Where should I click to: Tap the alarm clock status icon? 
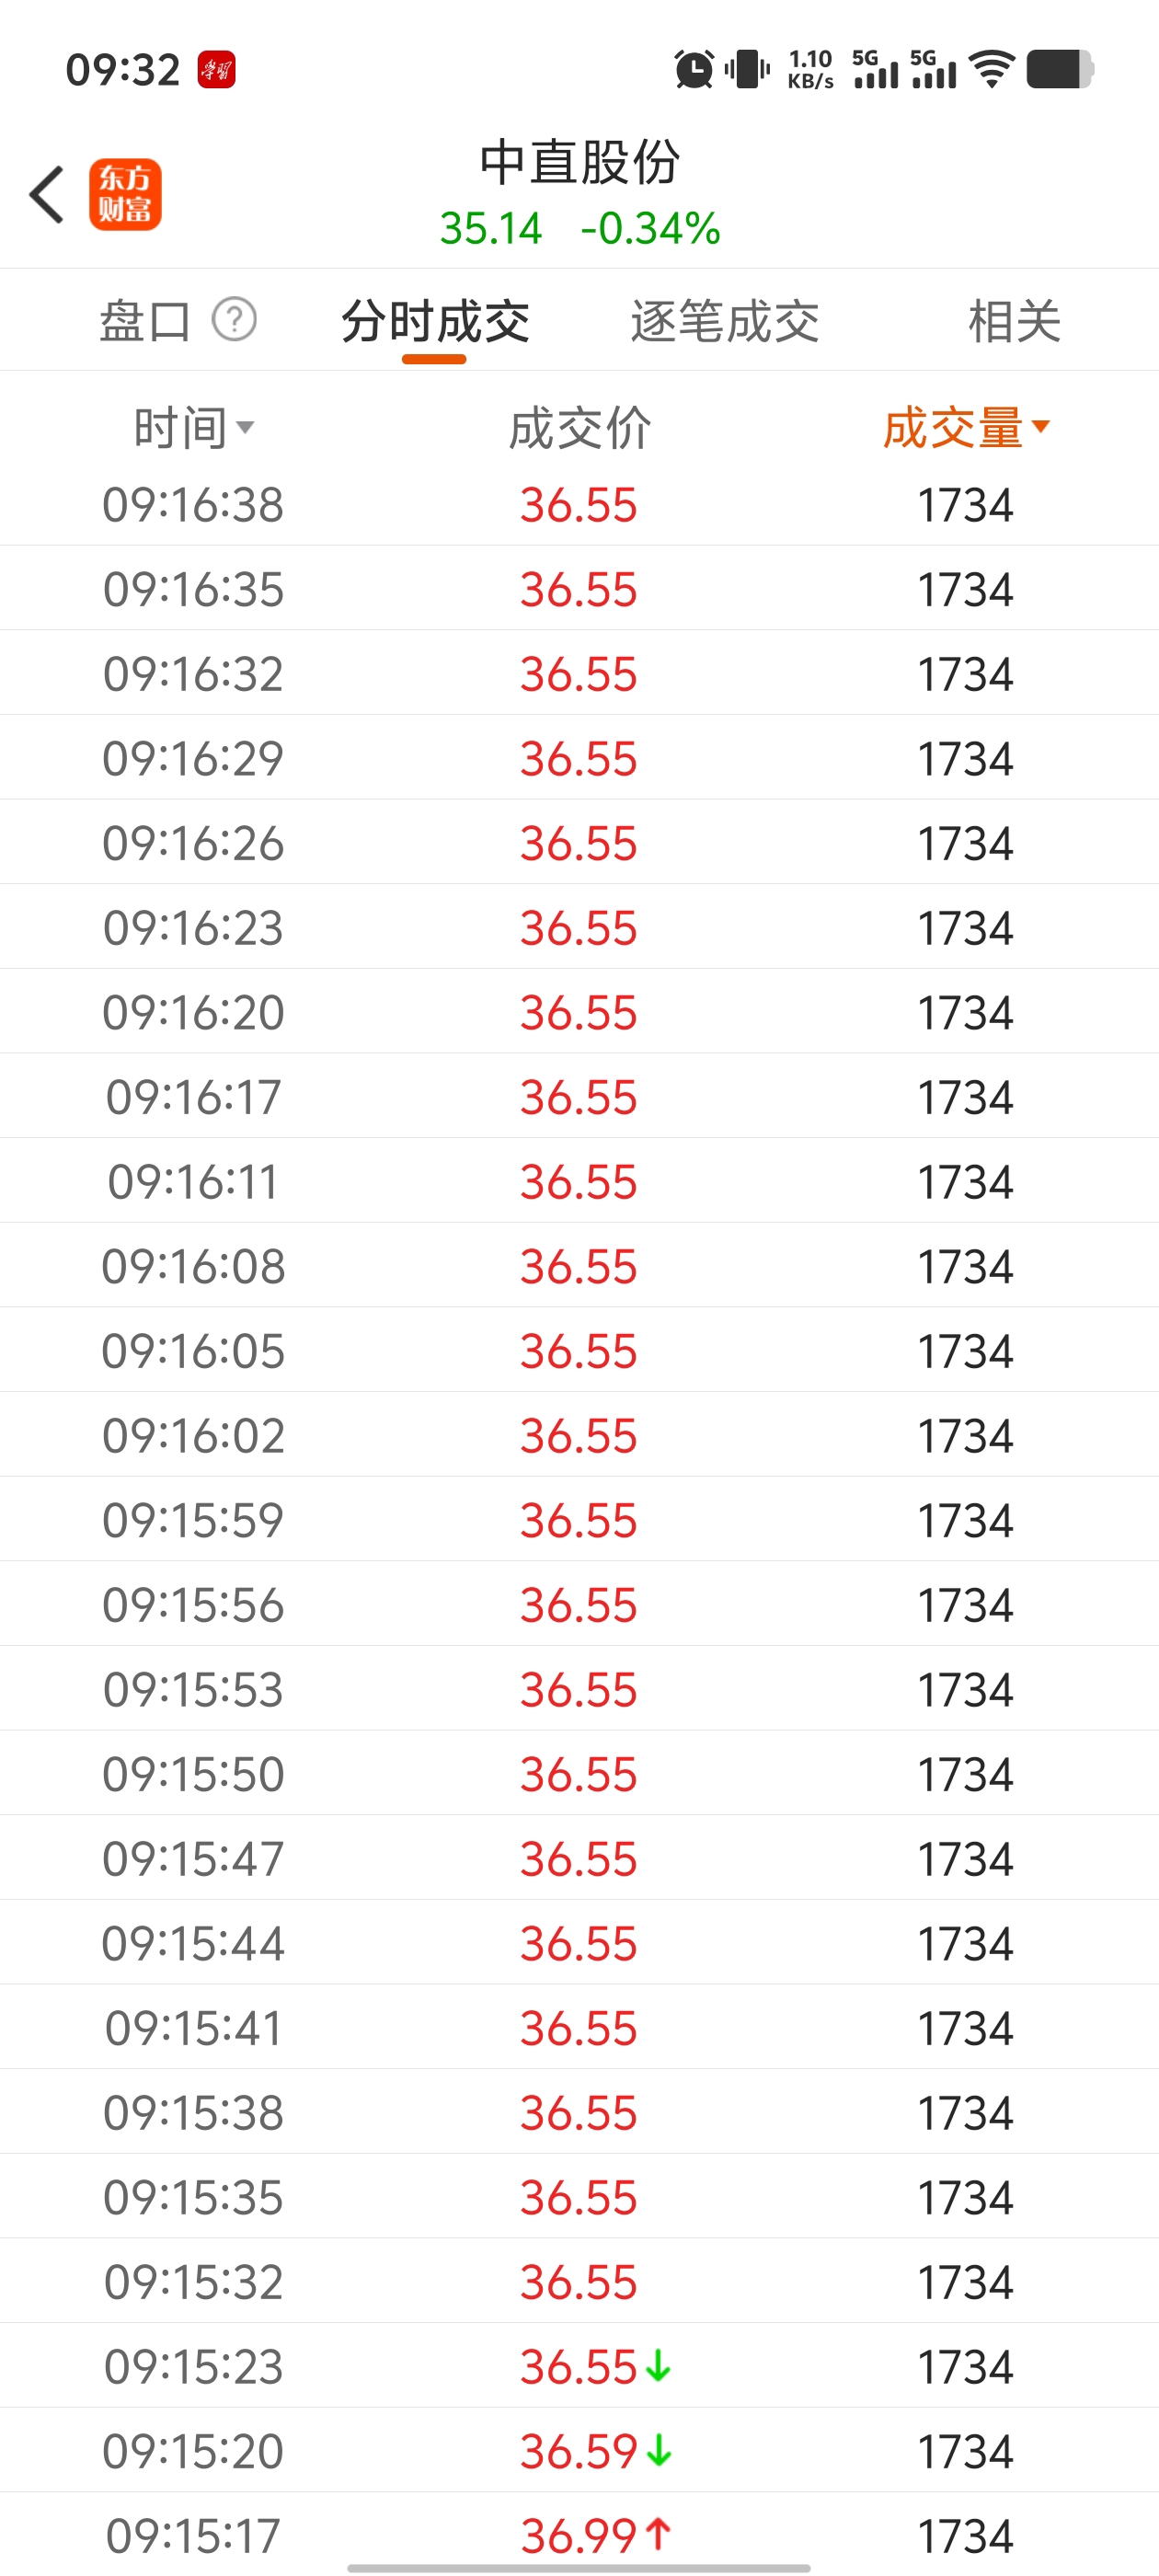[694, 70]
